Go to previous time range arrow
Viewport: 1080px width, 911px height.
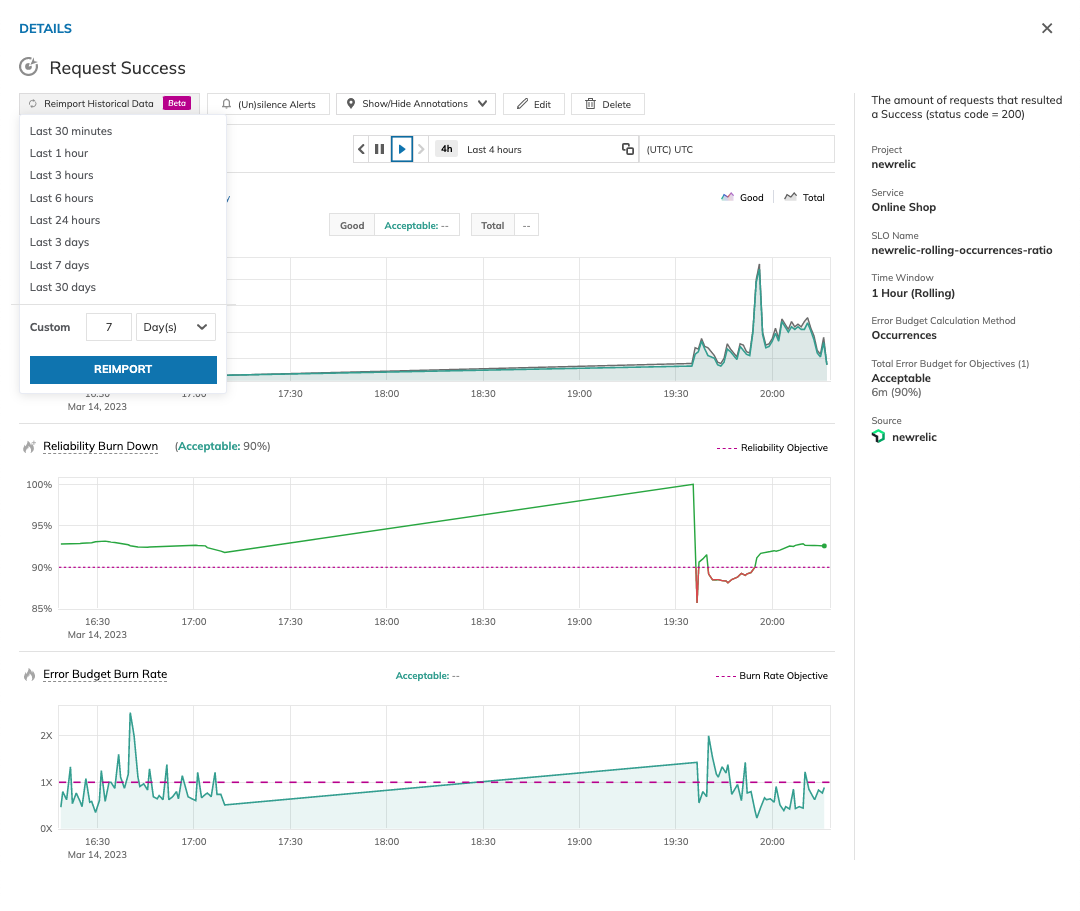pyautogui.click(x=362, y=150)
